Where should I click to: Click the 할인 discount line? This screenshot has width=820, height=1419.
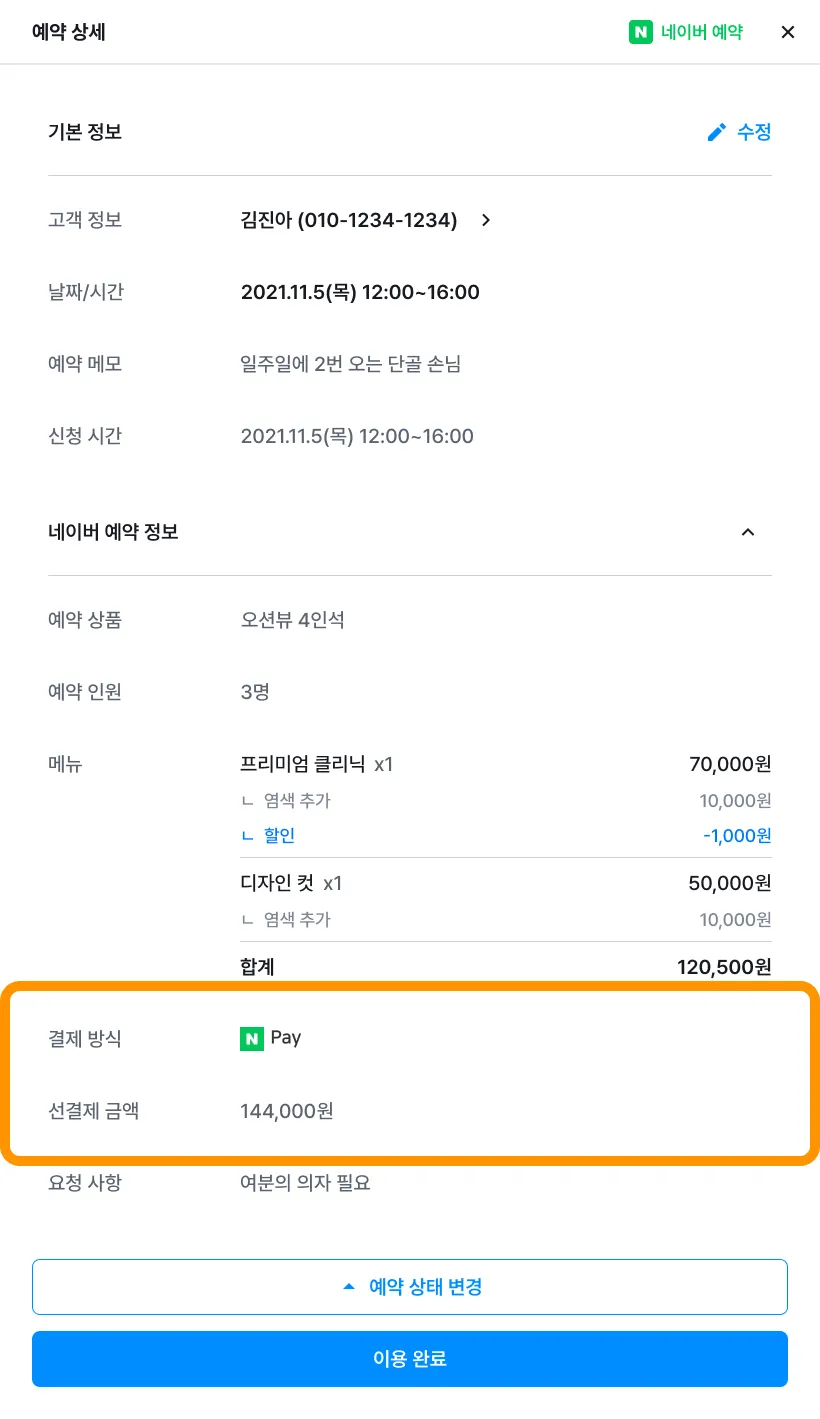click(x=279, y=836)
